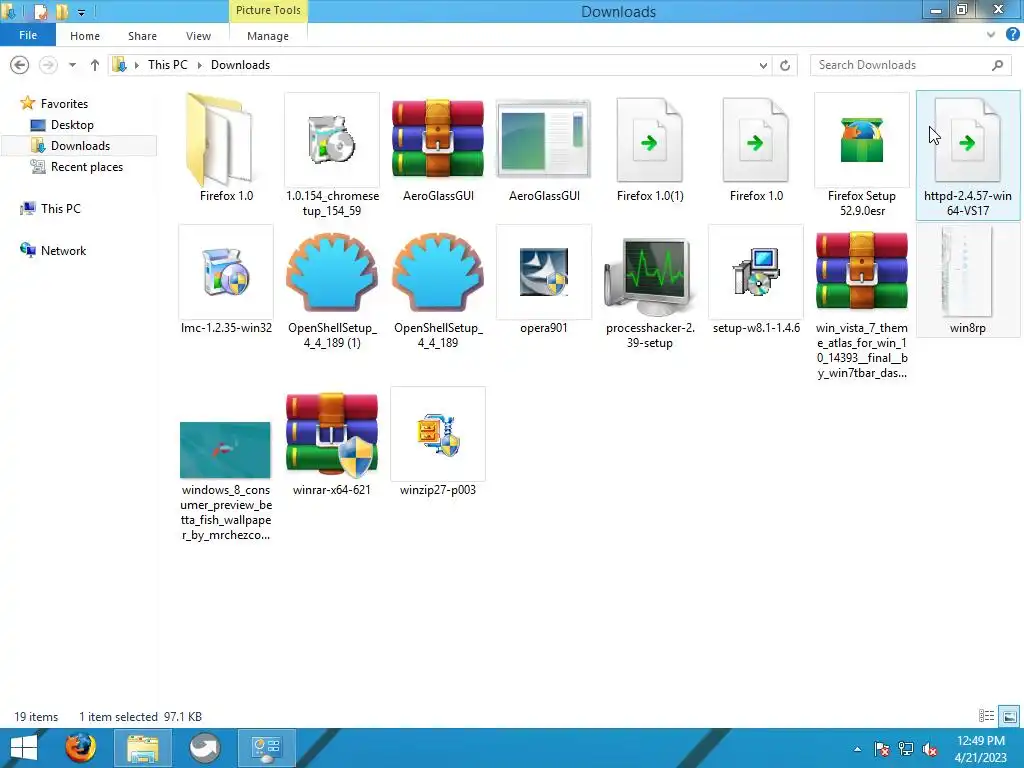Select the Firefox Setup 52.9.0esr icon
Screen dimensions: 1024x768
tap(862, 140)
